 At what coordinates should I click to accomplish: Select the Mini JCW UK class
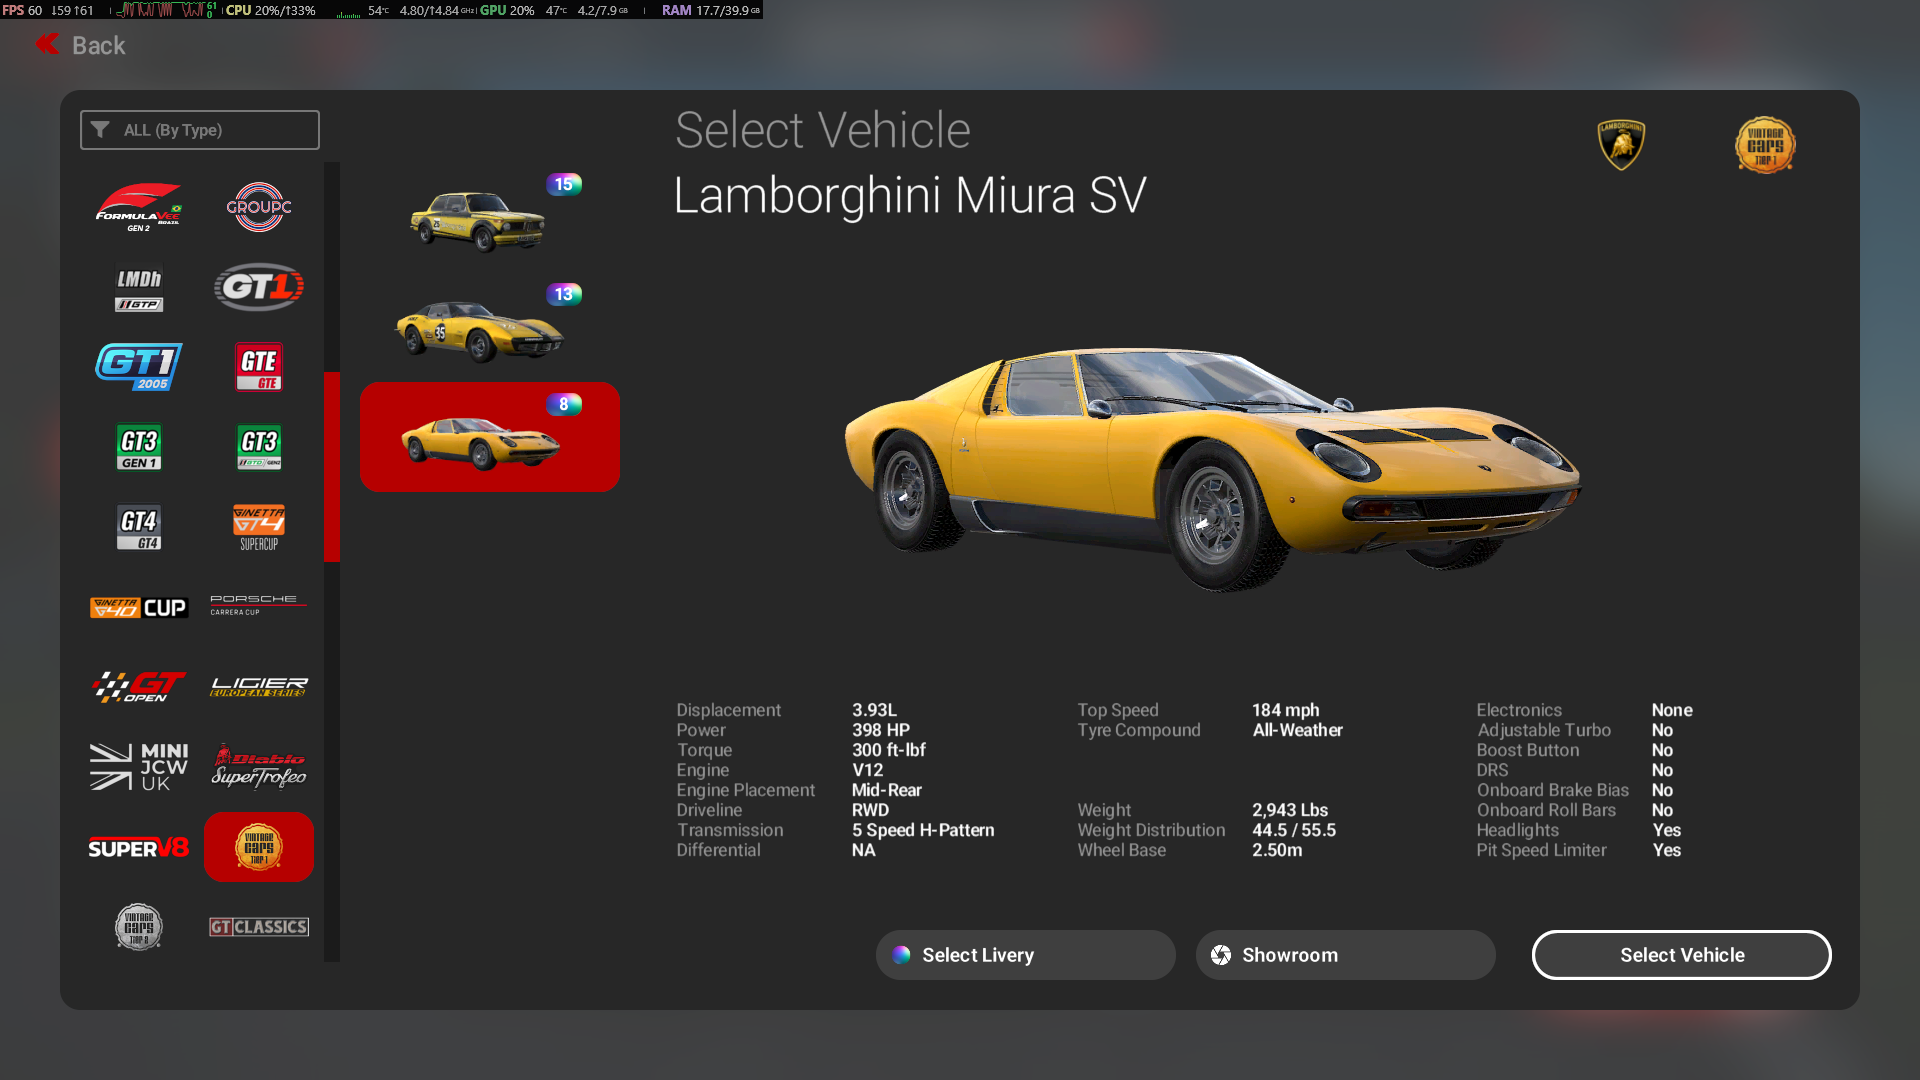(x=139, y=767)
